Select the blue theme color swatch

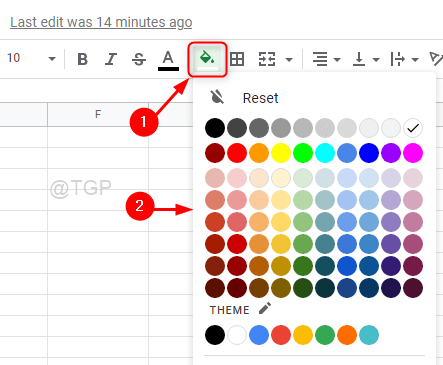[x=259, y=335]
